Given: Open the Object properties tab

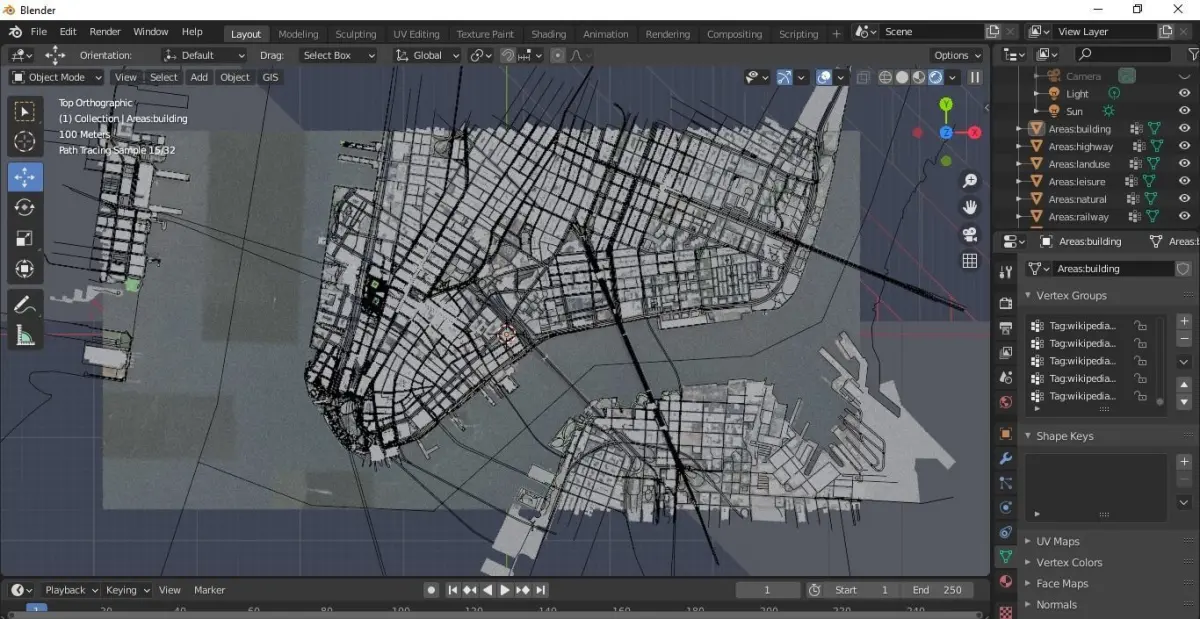Looking at the screenshot, I should [1006, 433].
